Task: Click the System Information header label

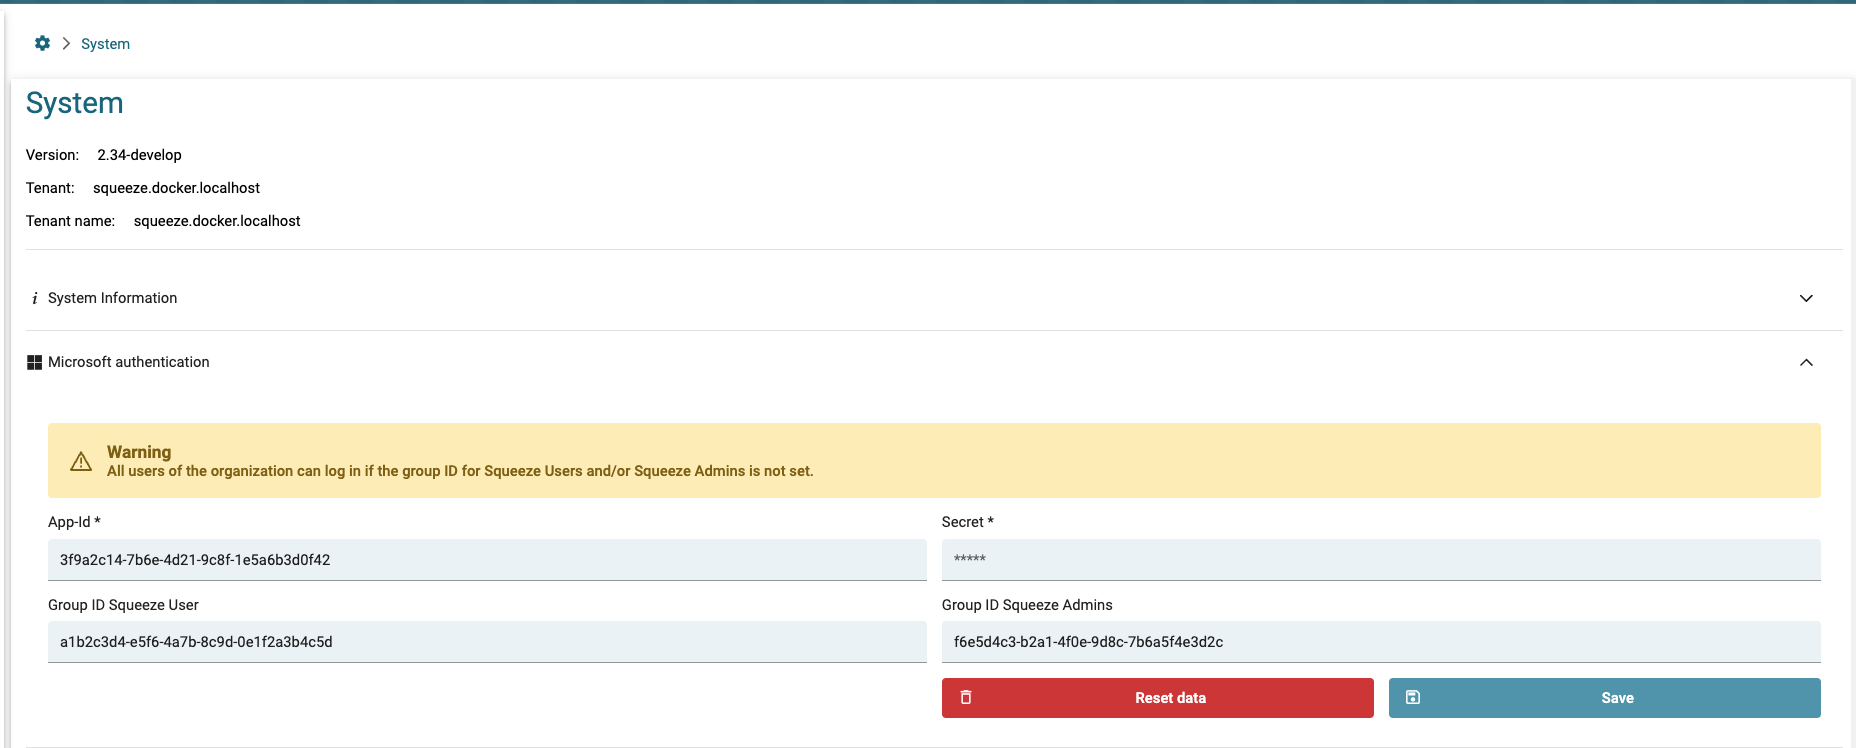Action: pos(112,298)
